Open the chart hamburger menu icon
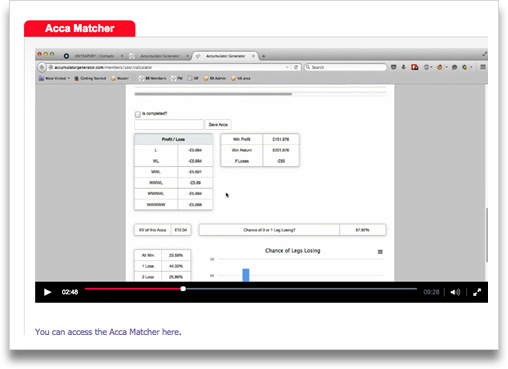This screenshot has height=369, width=508. (380, 252)
